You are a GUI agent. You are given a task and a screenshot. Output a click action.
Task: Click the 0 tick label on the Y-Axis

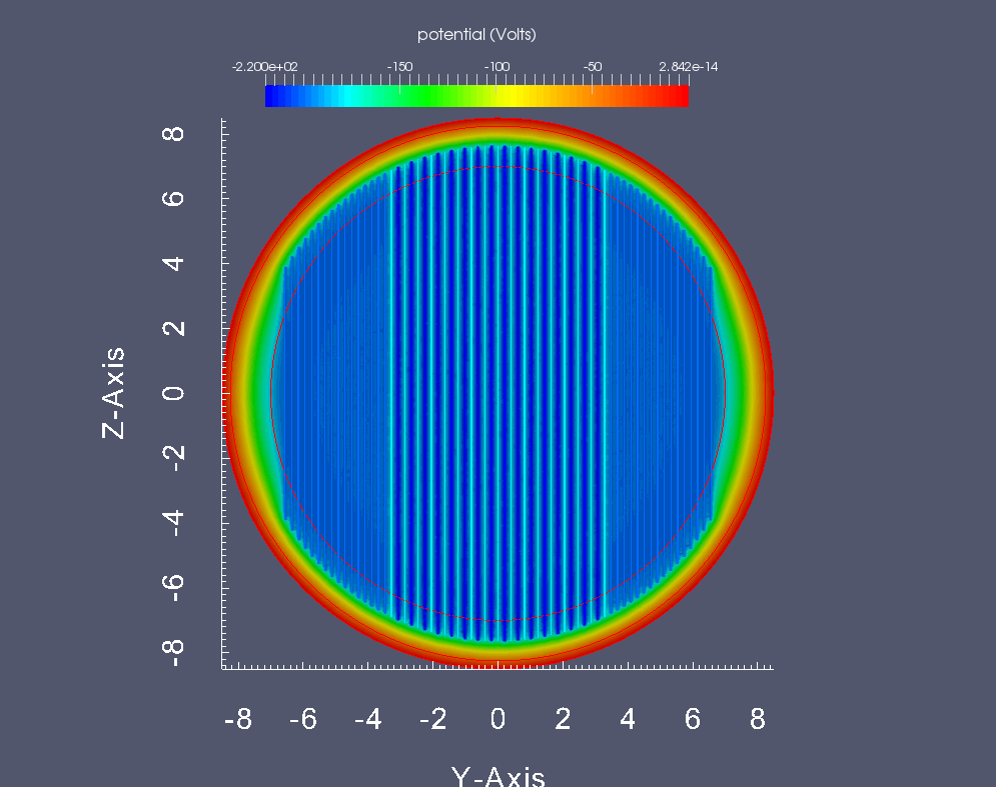tap(497, 719)
